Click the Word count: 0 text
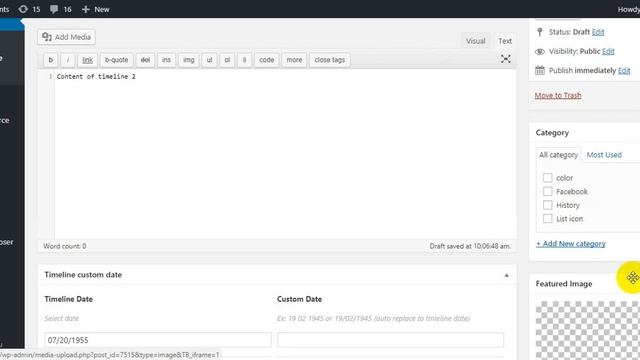Image resolution: width=640 pixels, height=360 pixels. 65,246
